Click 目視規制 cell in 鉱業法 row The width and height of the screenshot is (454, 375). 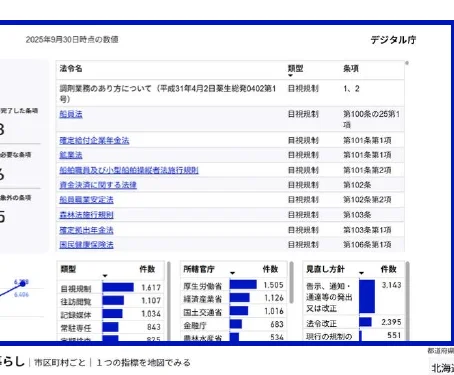click(x=303, y=155)
